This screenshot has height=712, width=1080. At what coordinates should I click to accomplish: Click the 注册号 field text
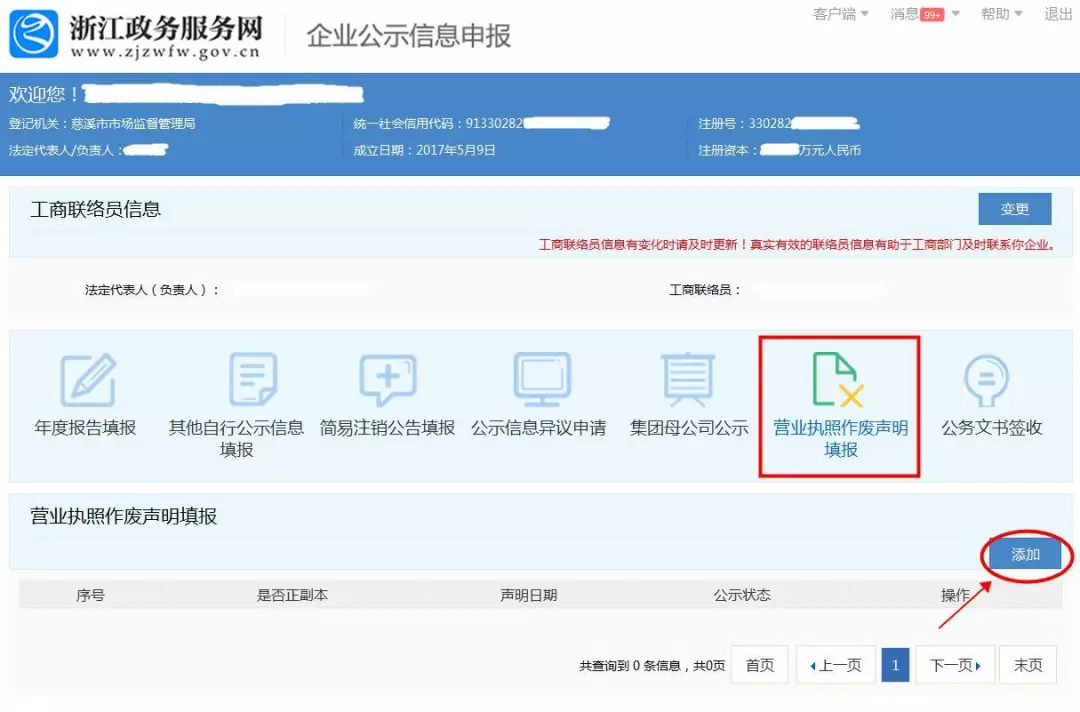pyautogui.click(x=778, y=123)
